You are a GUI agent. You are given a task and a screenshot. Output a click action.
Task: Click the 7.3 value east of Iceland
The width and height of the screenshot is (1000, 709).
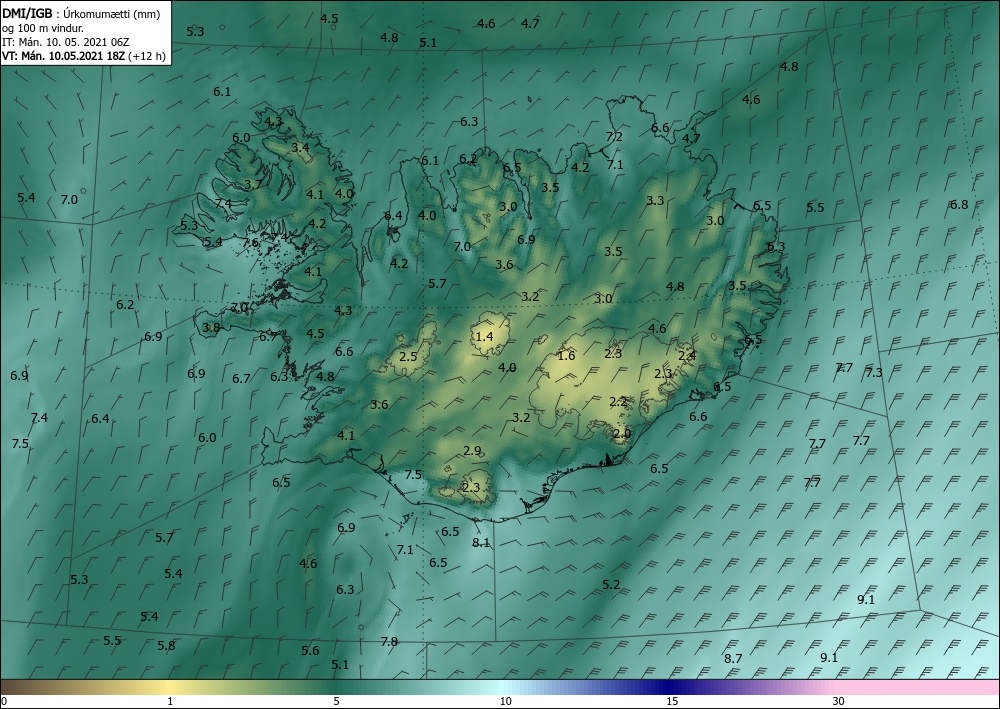click(x=874, y=372)
